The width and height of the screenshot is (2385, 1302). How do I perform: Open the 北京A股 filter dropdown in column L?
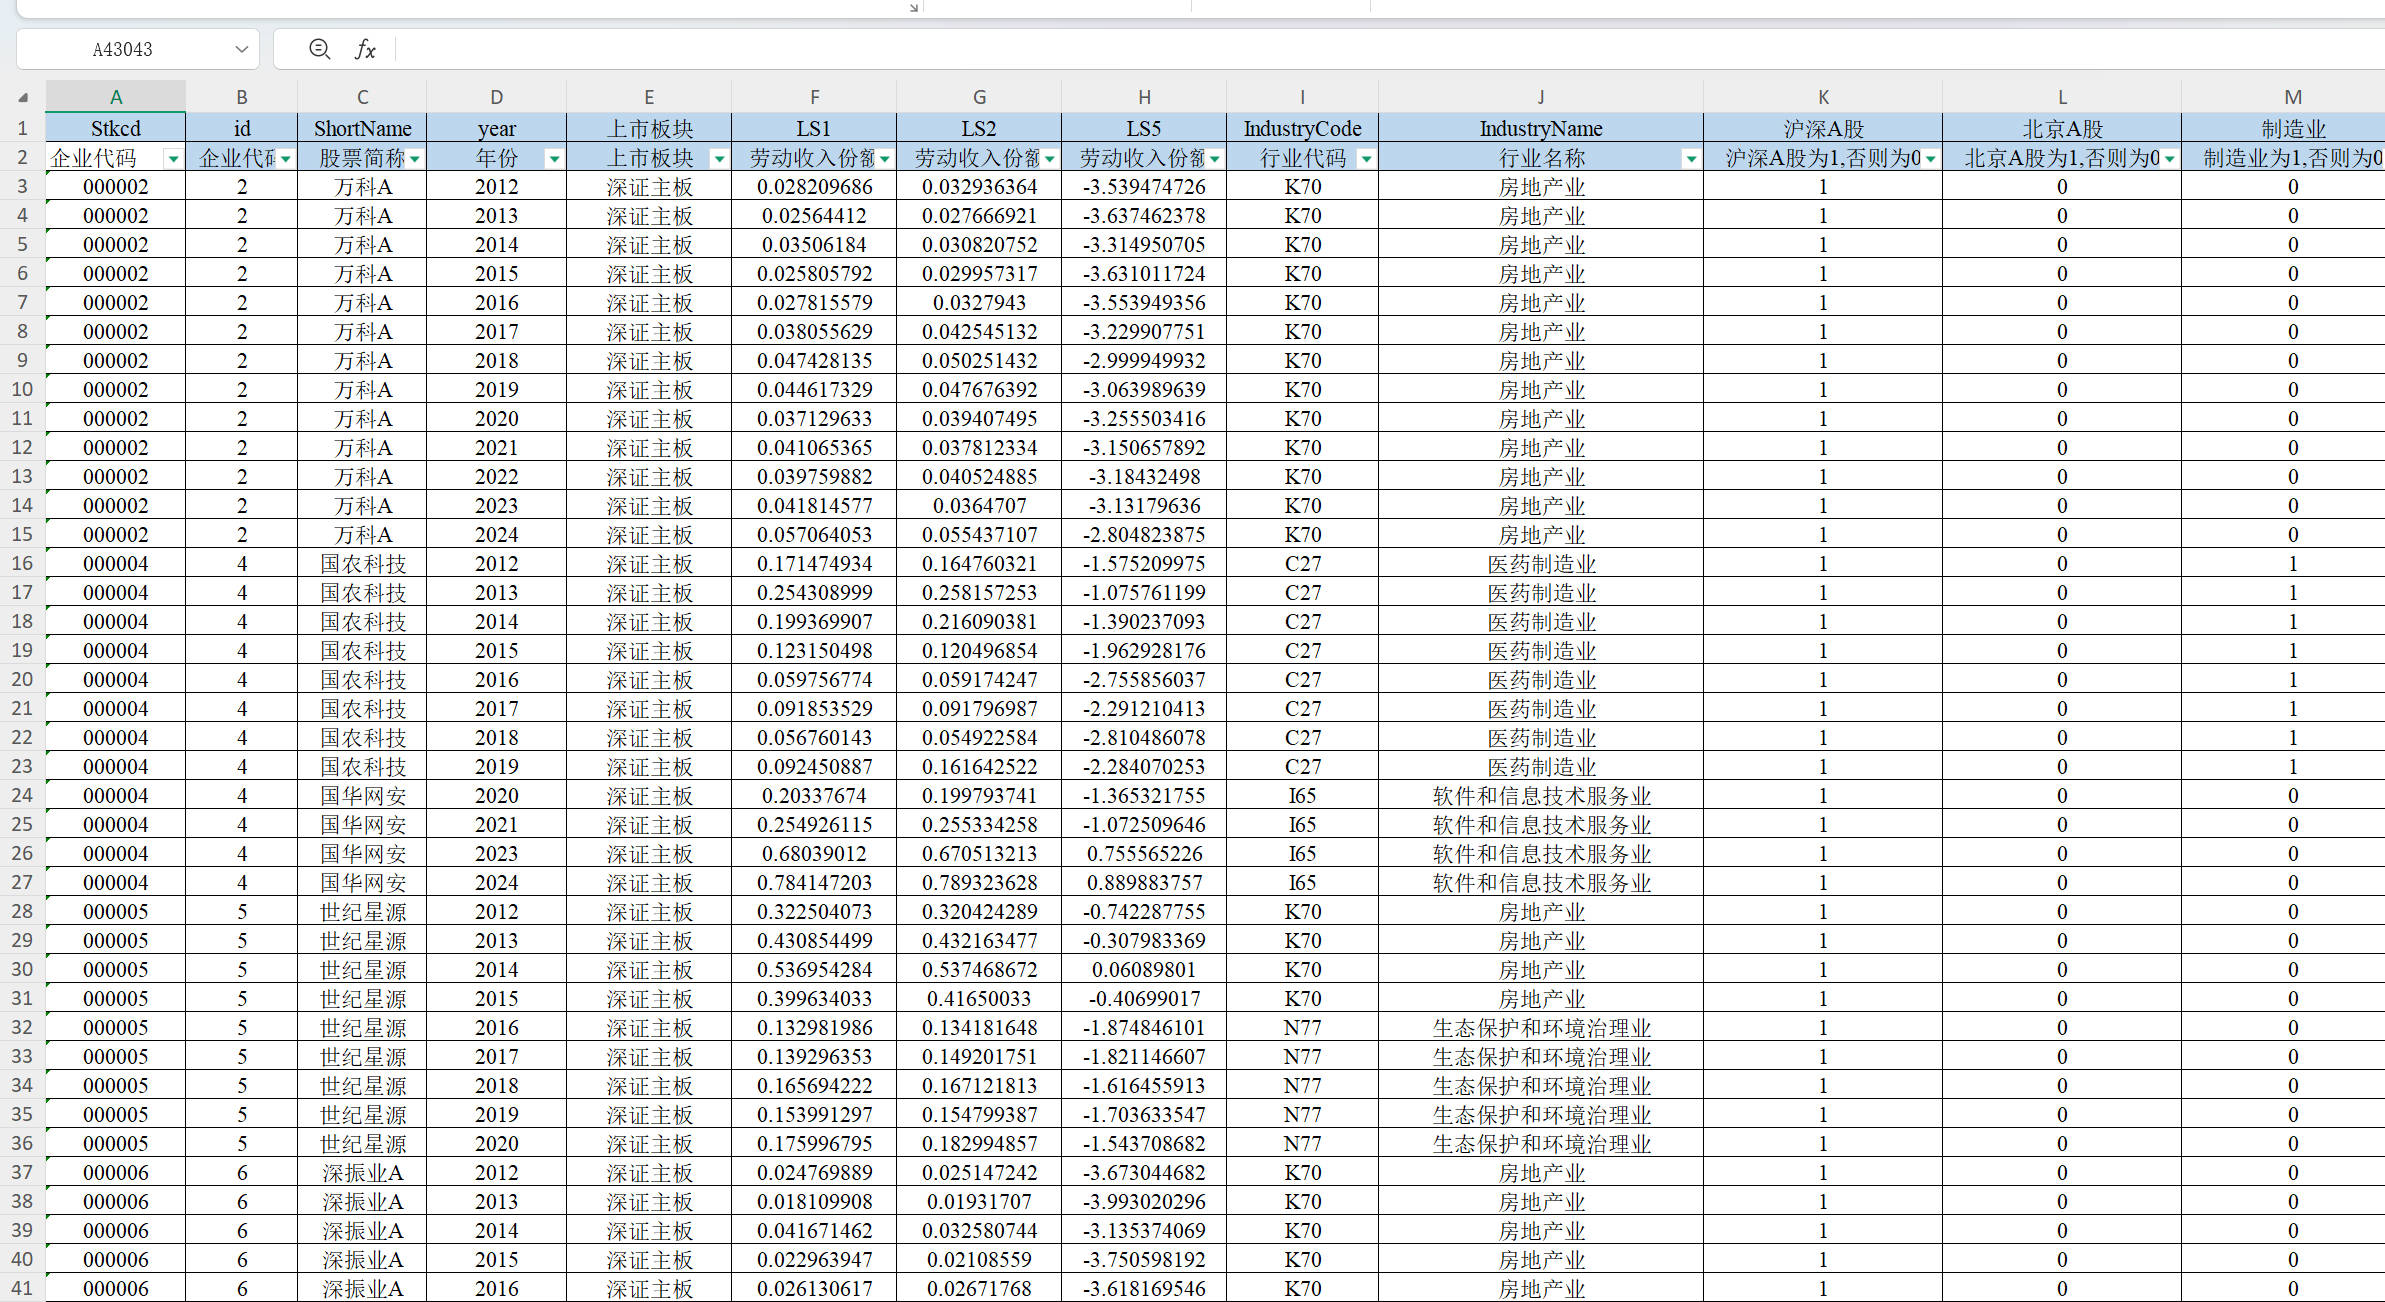point(2169,159)
